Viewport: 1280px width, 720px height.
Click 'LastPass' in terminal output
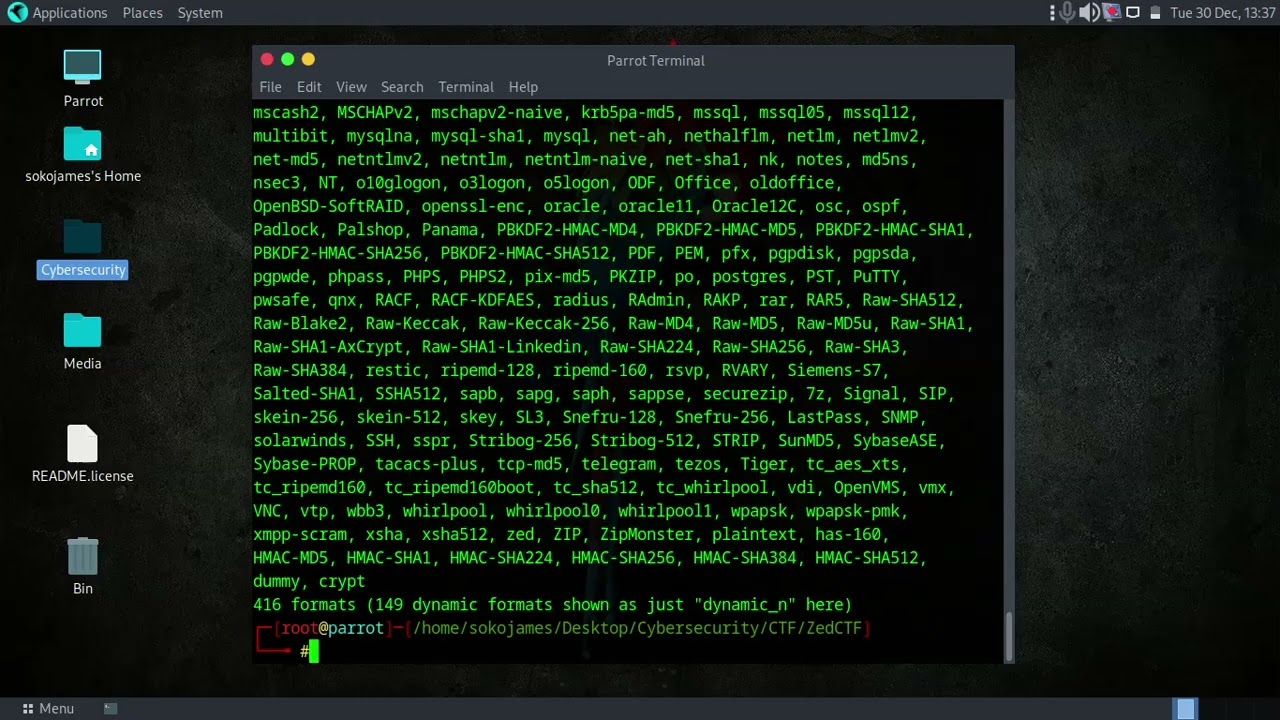pyautogui.click(x=824, y=417)
